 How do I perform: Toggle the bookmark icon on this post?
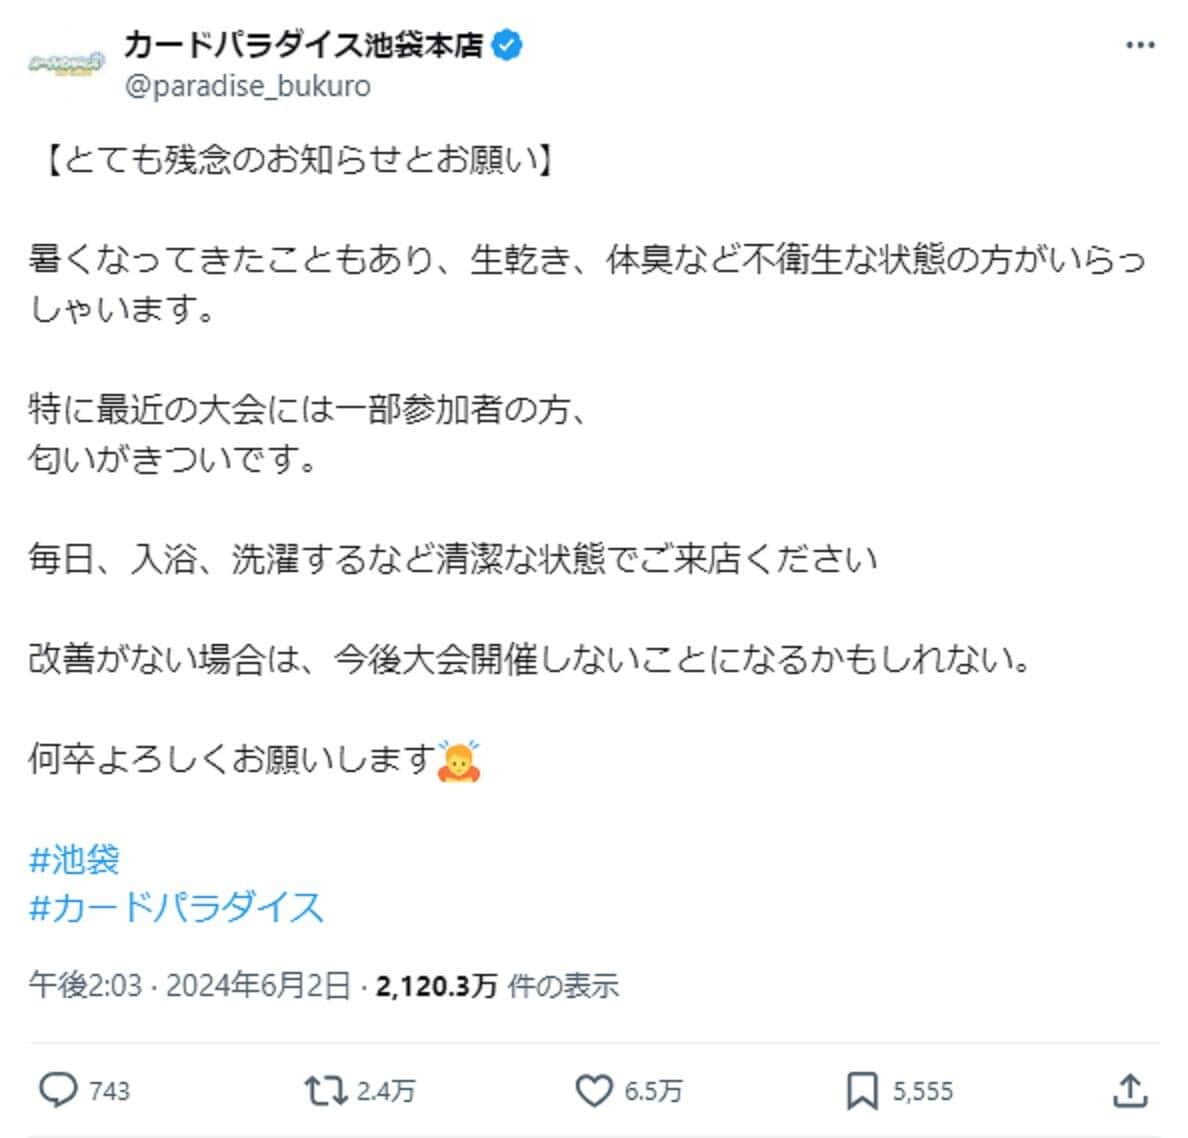[x=861, y=1090]
